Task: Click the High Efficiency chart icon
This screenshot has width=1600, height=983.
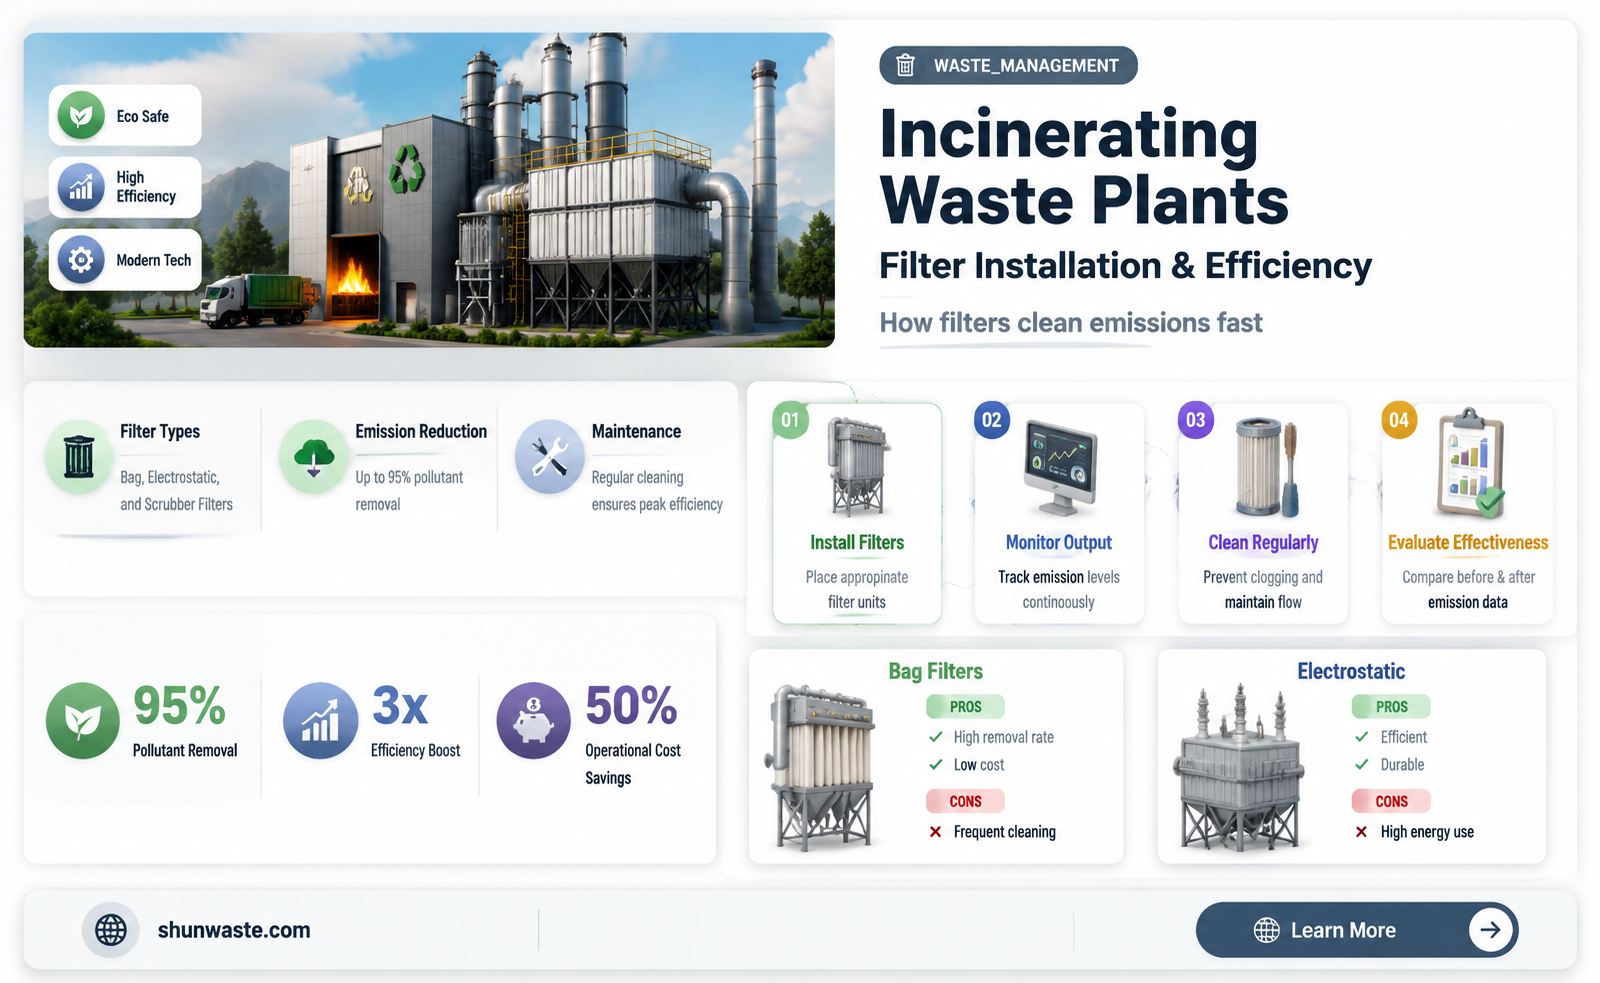Action: [x=81, y=187]
